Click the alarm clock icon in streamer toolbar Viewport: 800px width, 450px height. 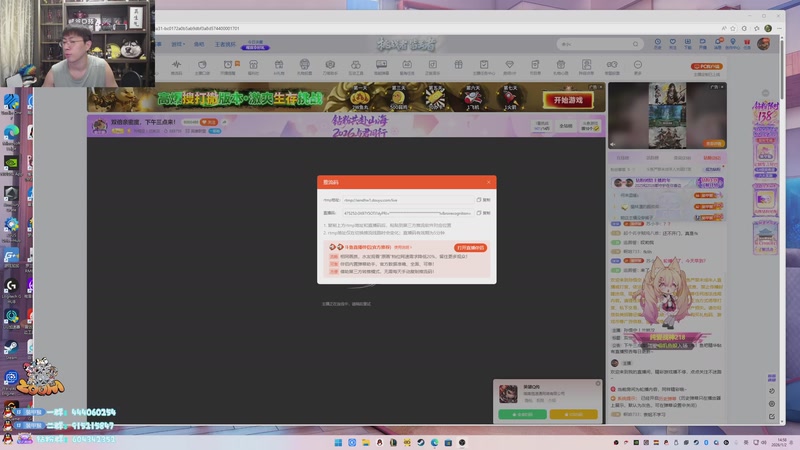click(x=228, y=67)
